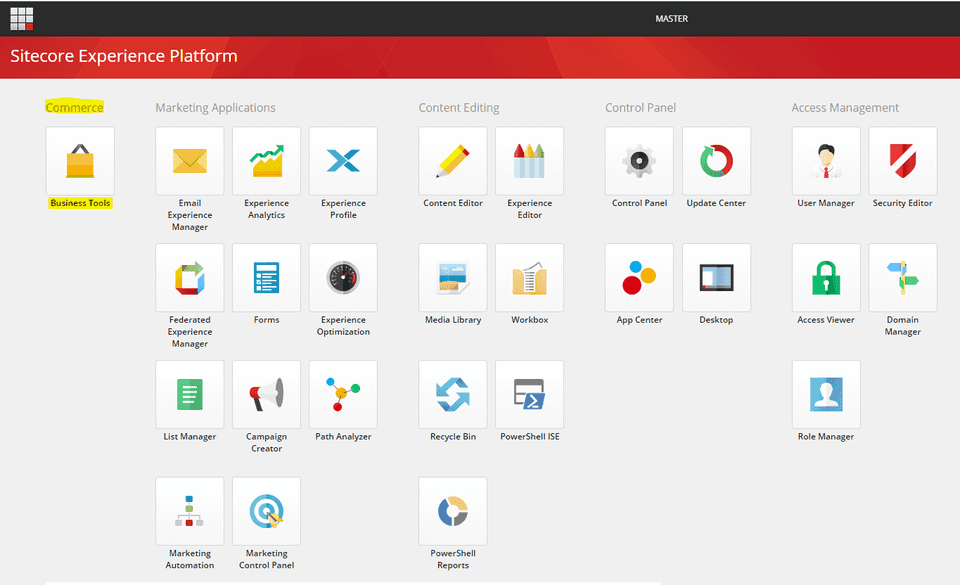This screenshot has width=960, height=585.
Task: Open Security Editor shield icon
Action: [x=902, y=161]
